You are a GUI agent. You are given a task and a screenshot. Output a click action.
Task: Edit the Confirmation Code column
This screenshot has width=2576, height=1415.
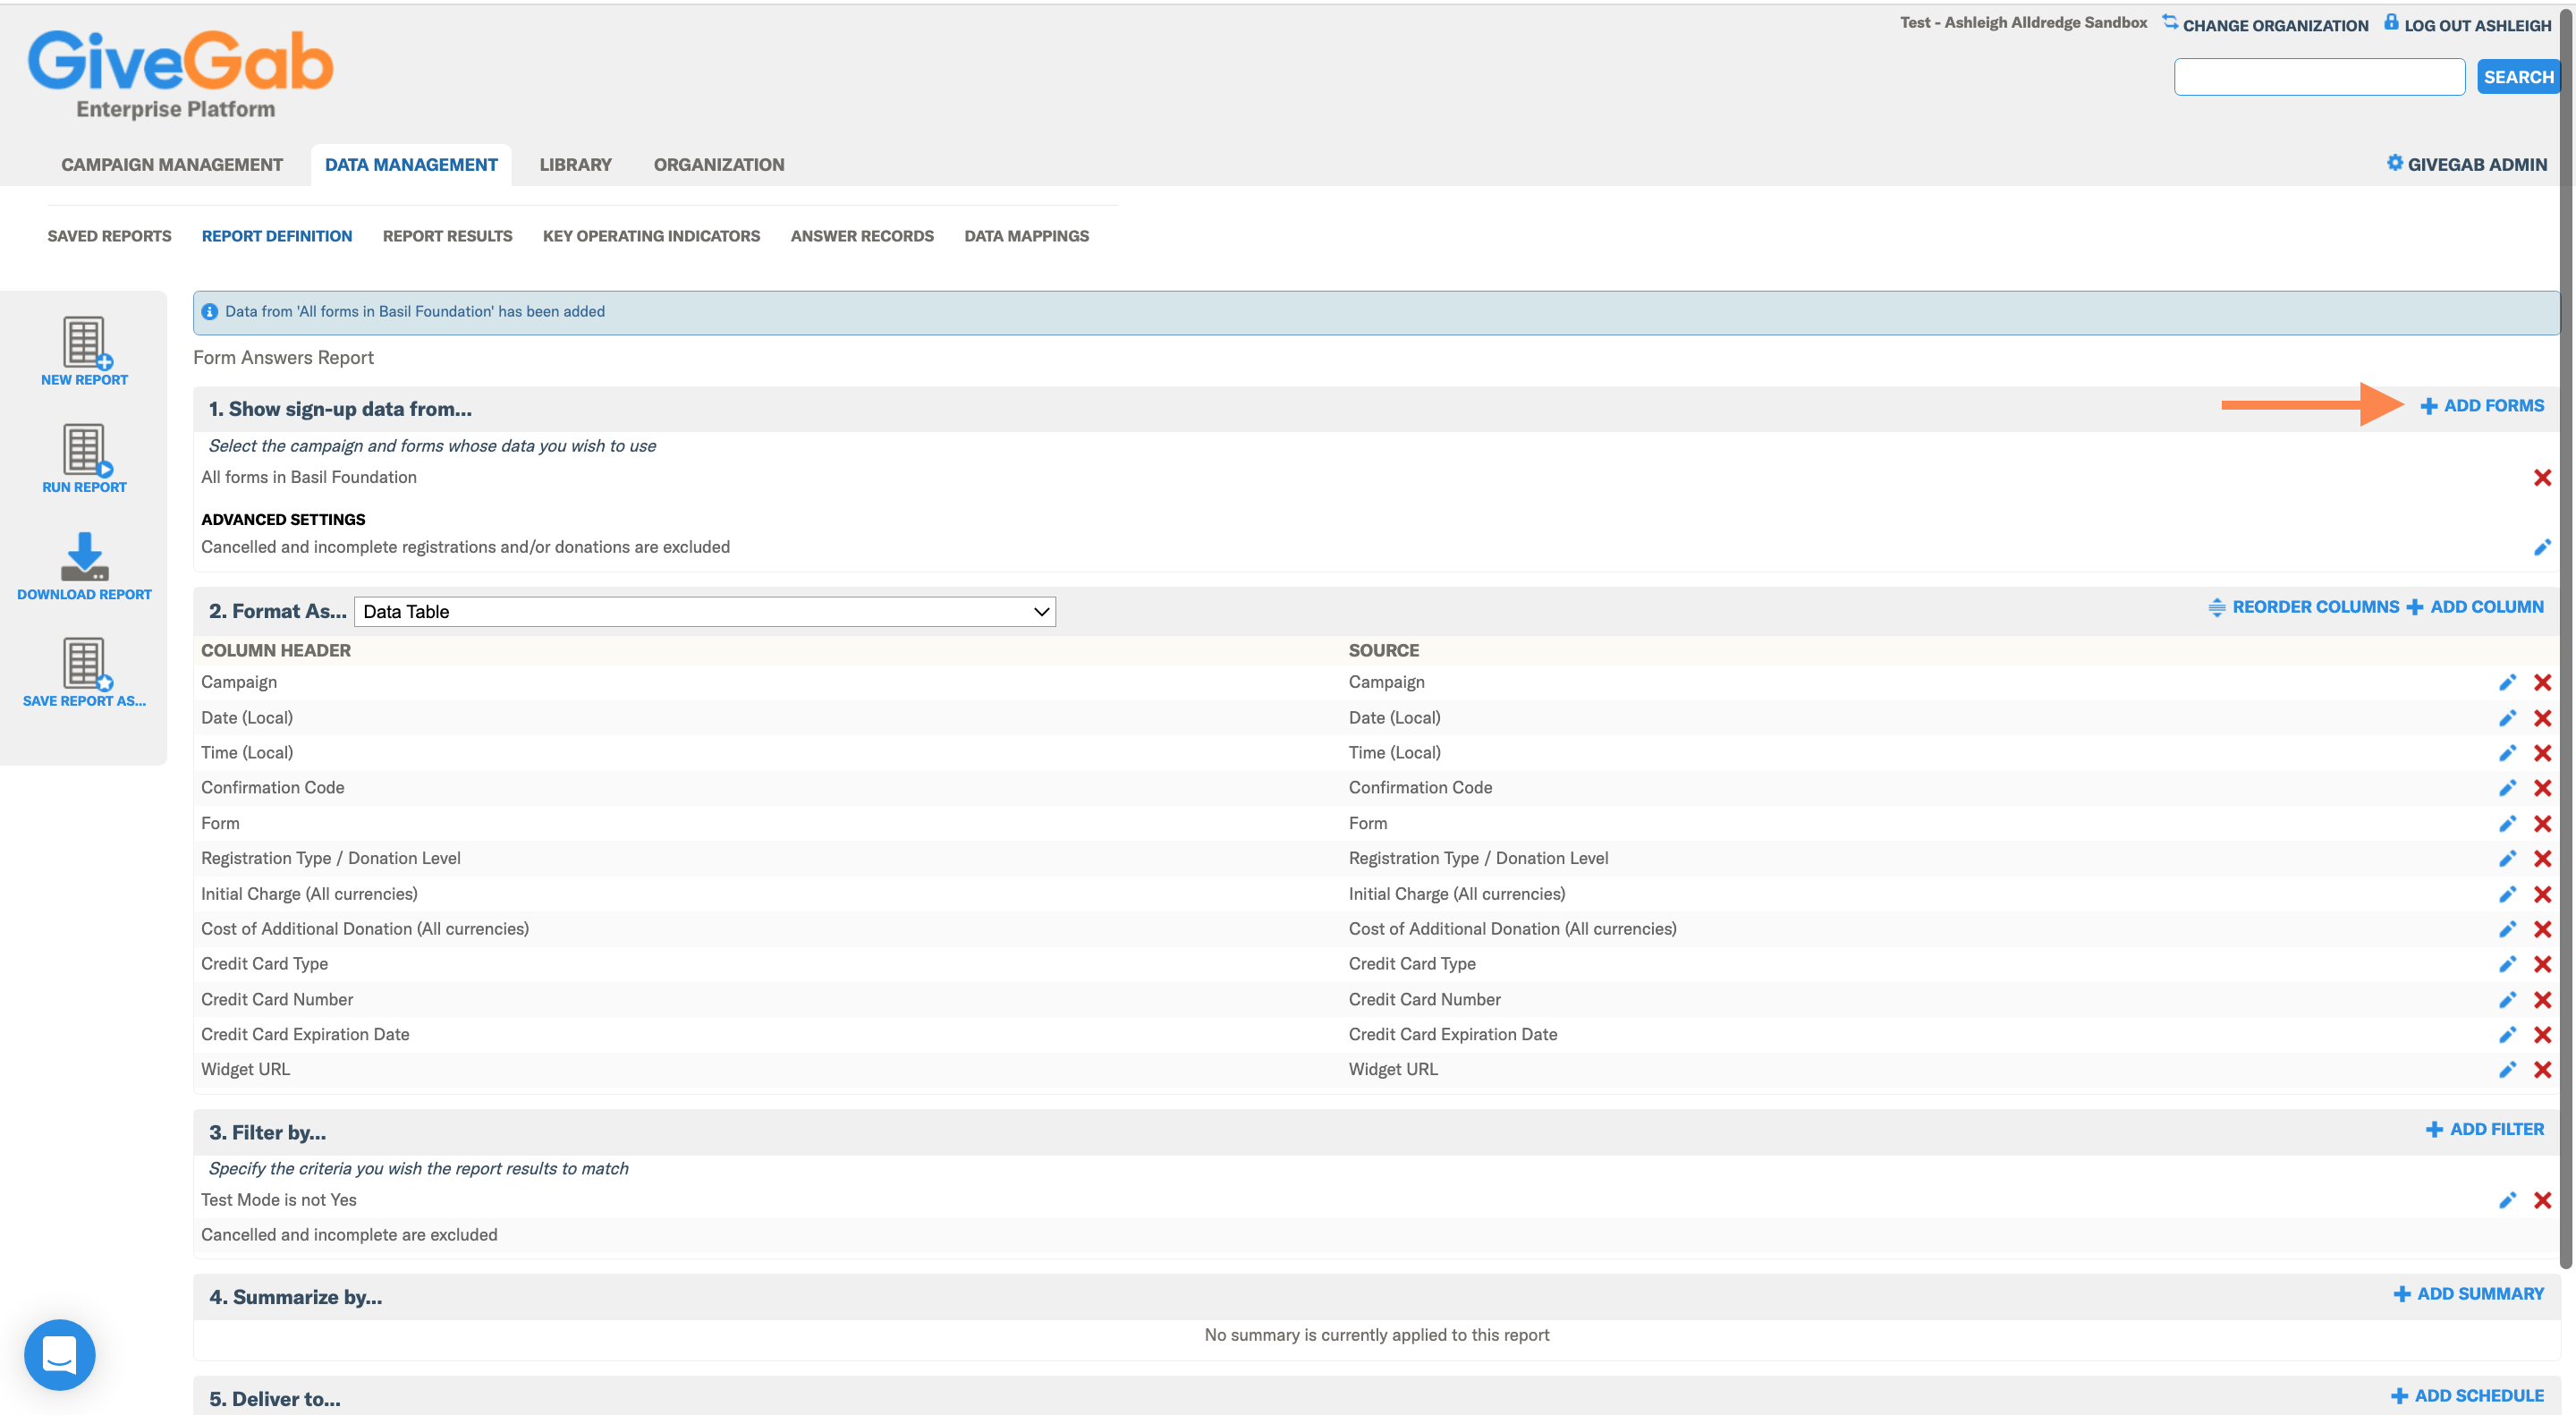[2507, 788]
